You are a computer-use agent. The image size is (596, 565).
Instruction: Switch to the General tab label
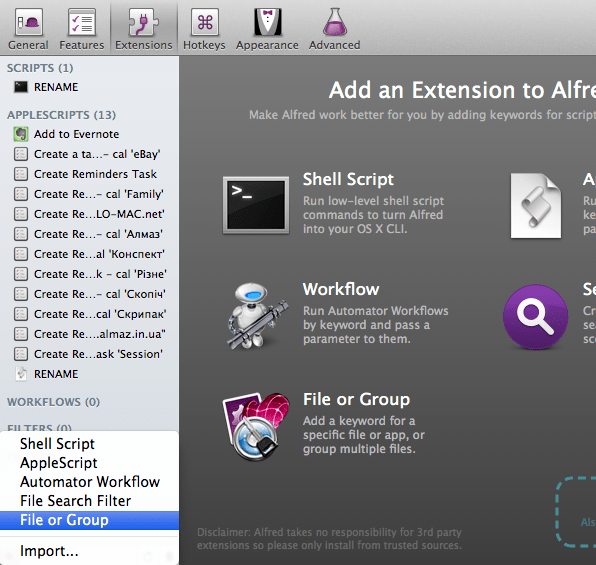(x=29, y=45)
